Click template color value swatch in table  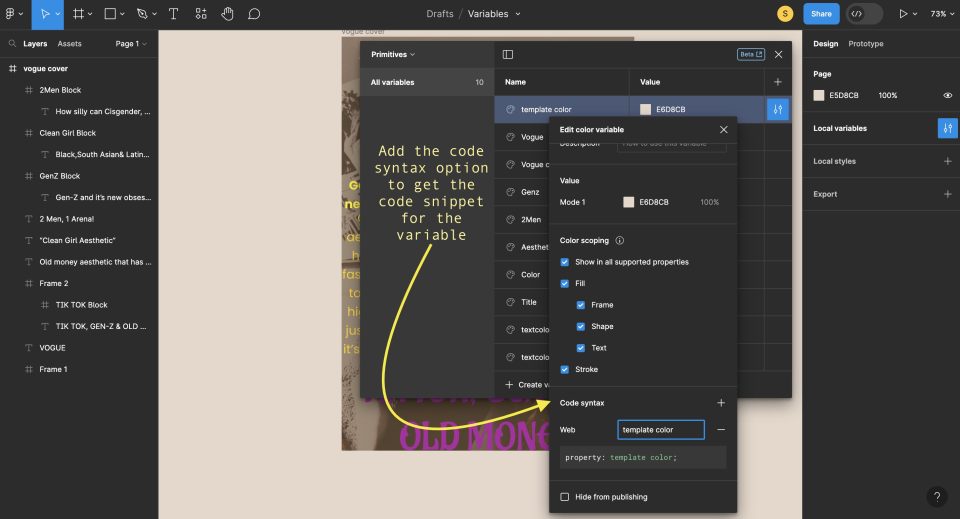645,110
